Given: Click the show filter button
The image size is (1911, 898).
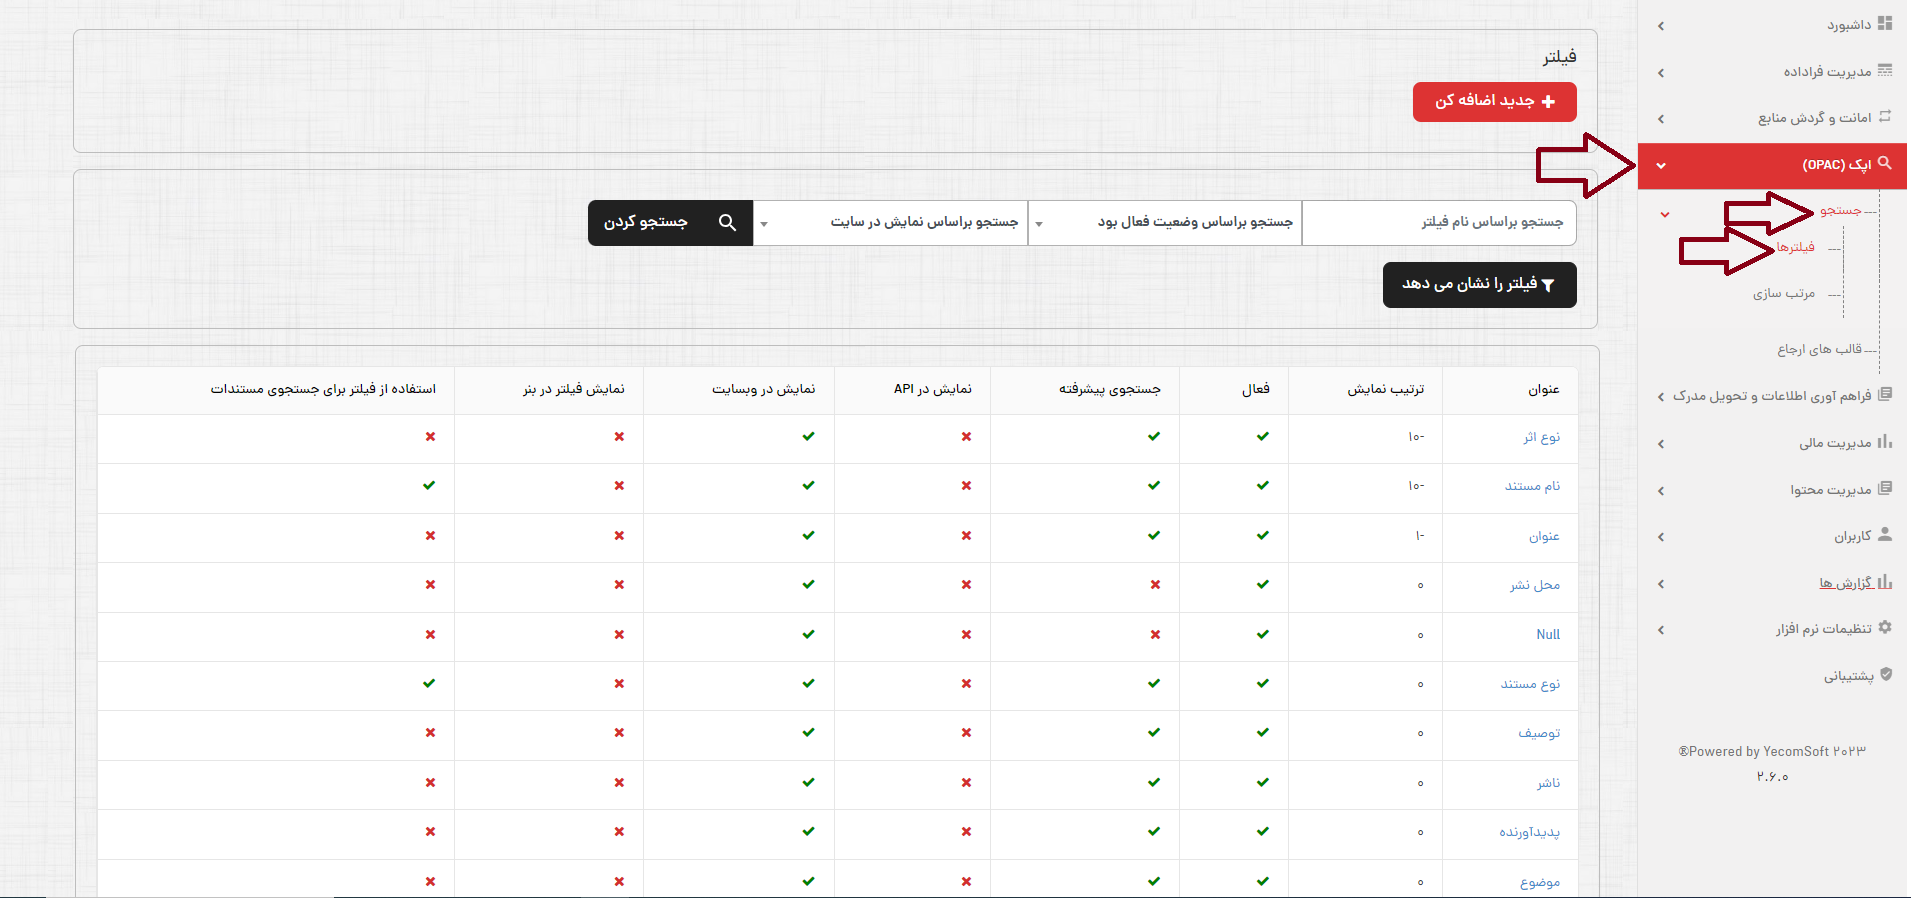Looking at the screenshot, I should [1479, 285].
